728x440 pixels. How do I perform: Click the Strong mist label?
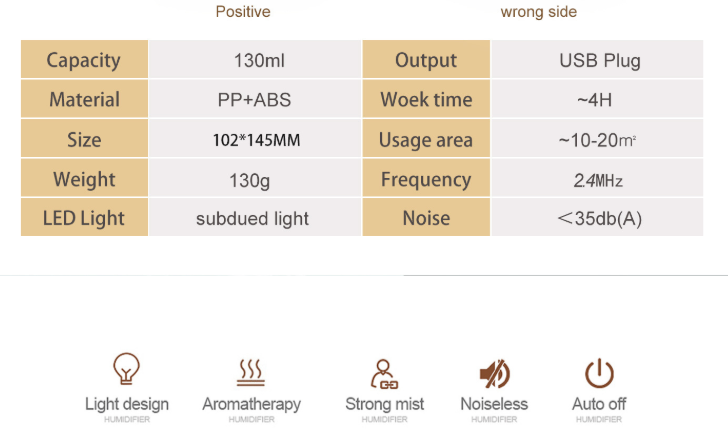click(x=384, y=404)
